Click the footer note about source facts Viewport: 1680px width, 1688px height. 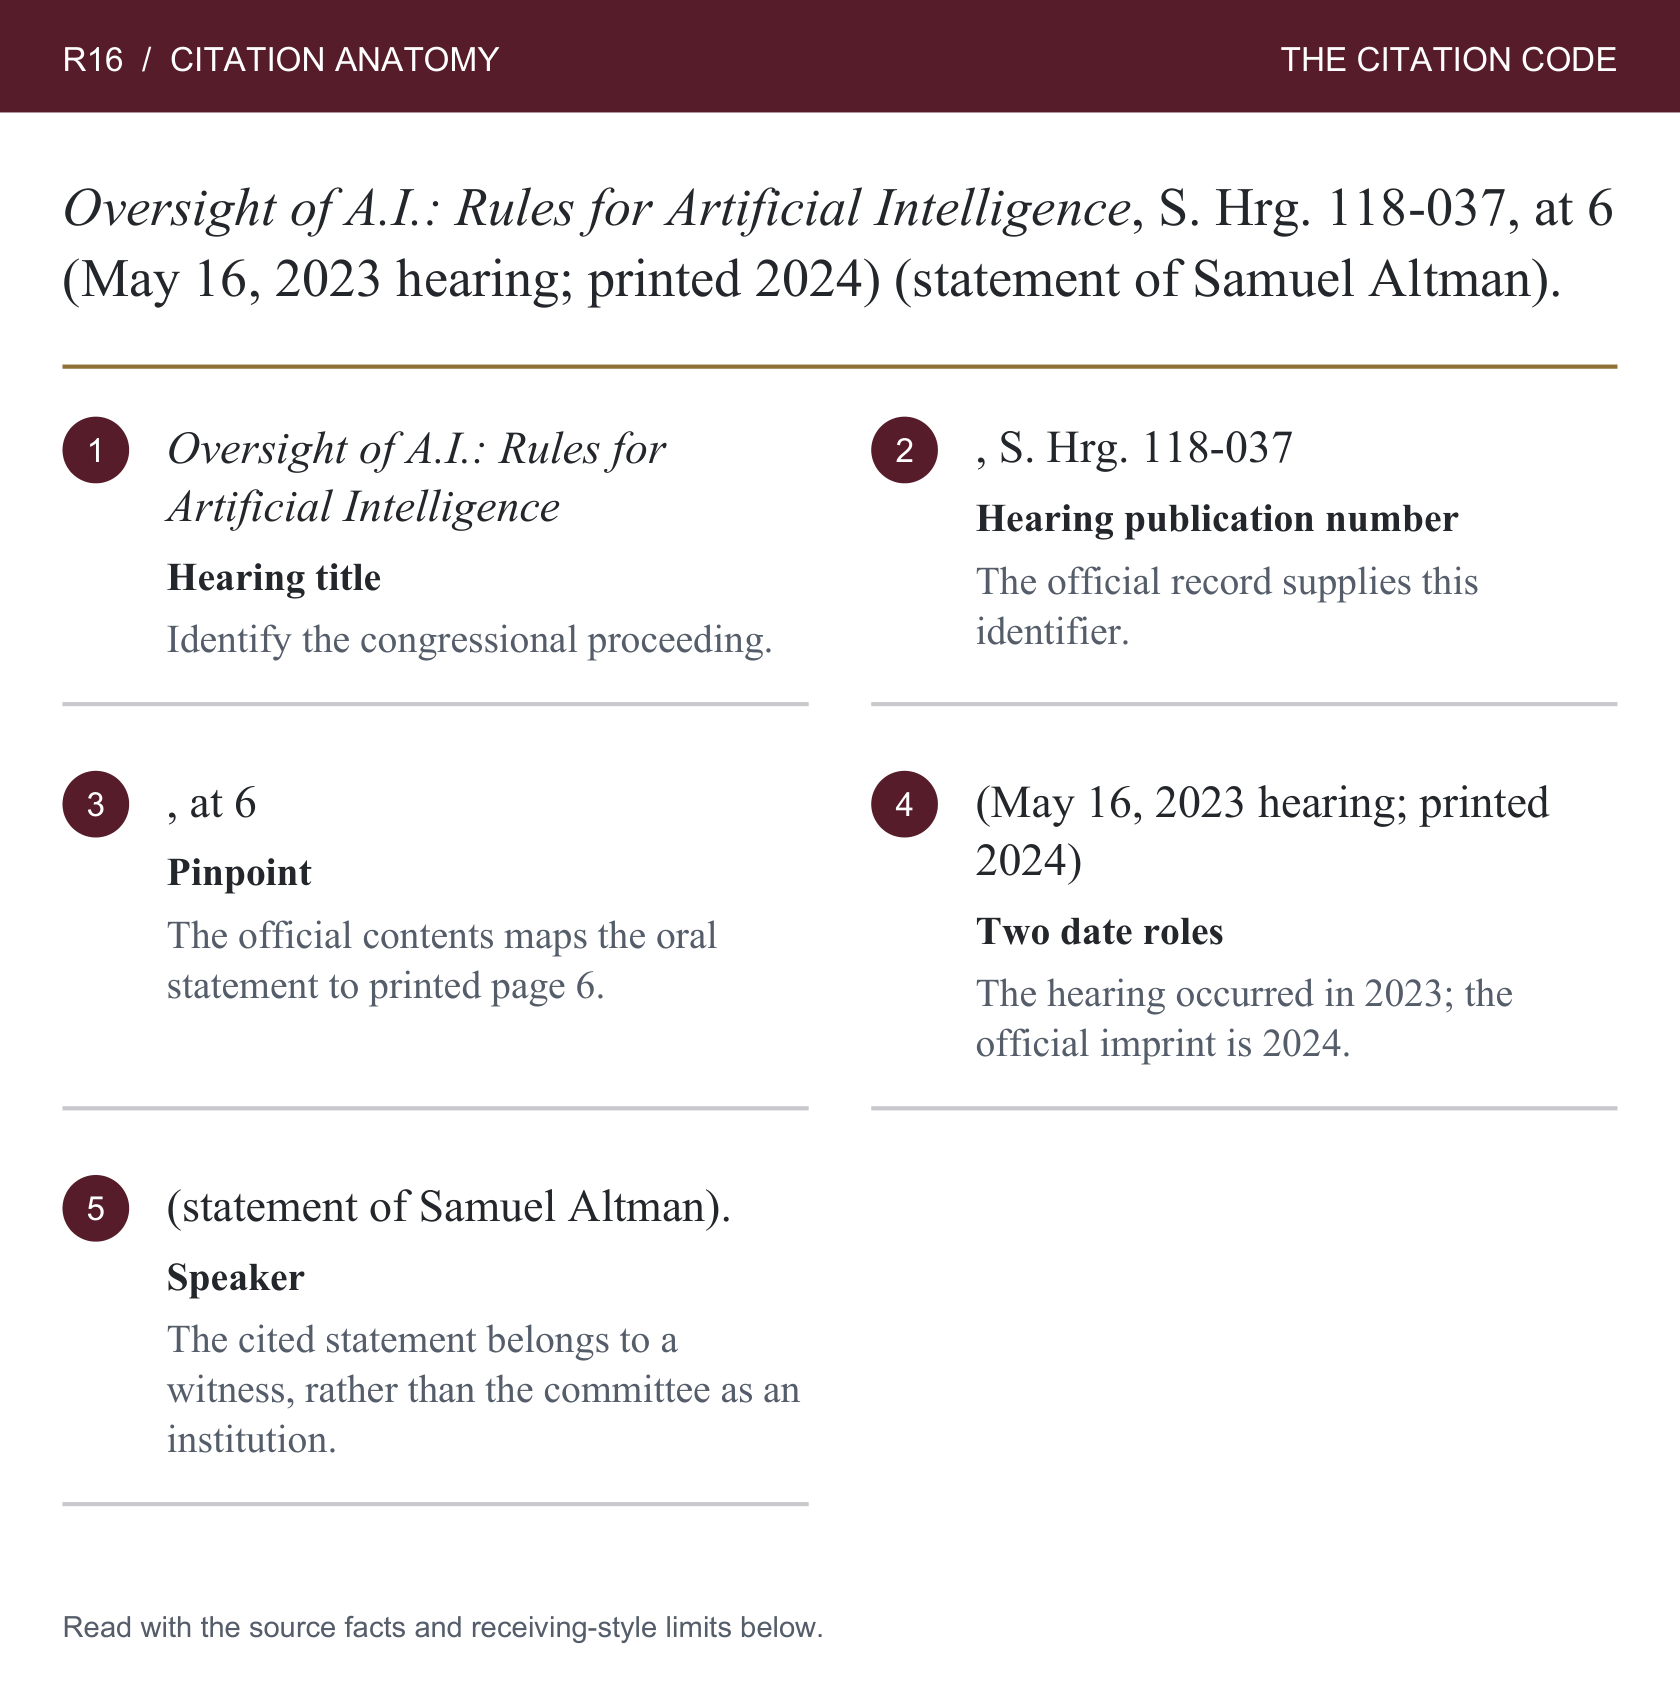[443, 1627]
